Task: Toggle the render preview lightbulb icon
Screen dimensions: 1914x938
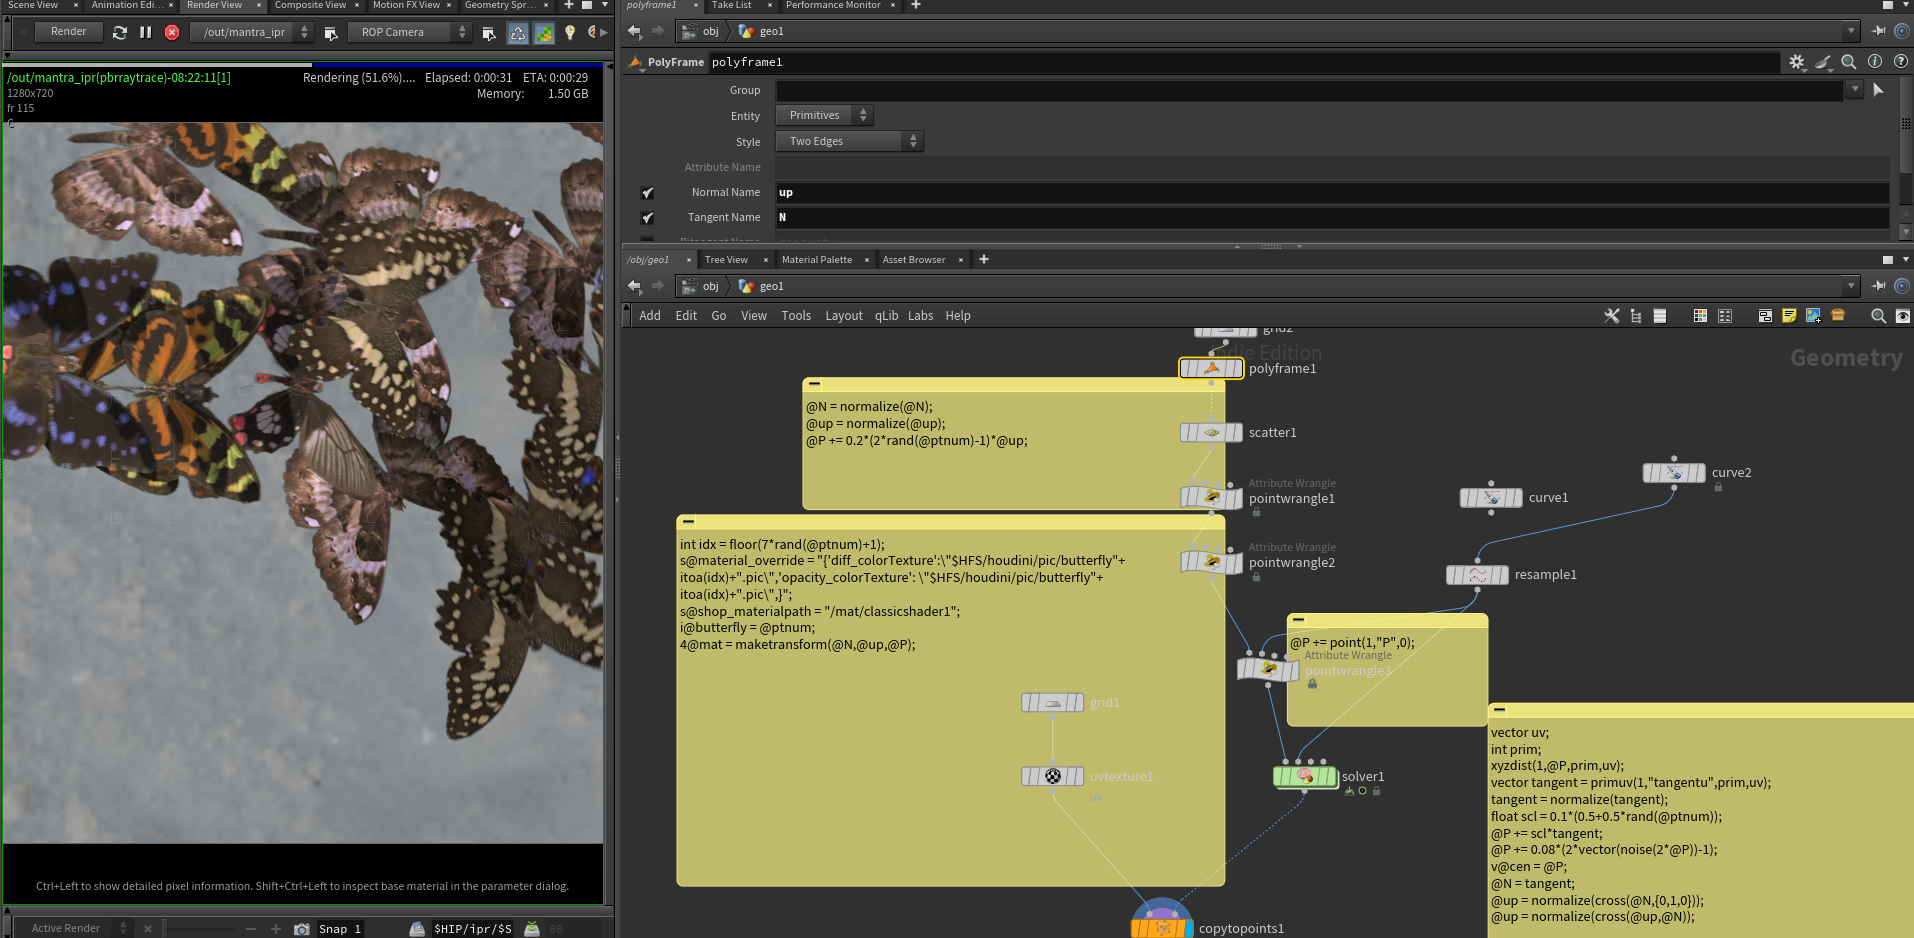Action: [570, 32]
